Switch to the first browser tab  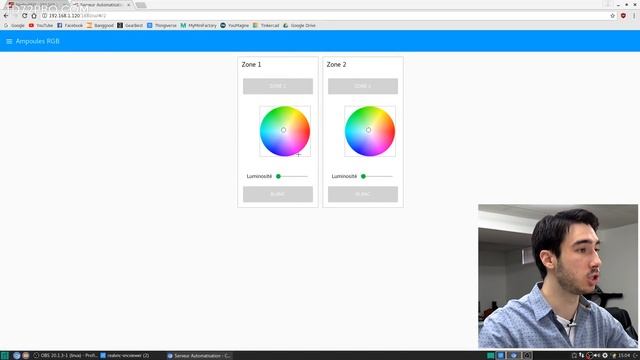click(x=37, y=5)
